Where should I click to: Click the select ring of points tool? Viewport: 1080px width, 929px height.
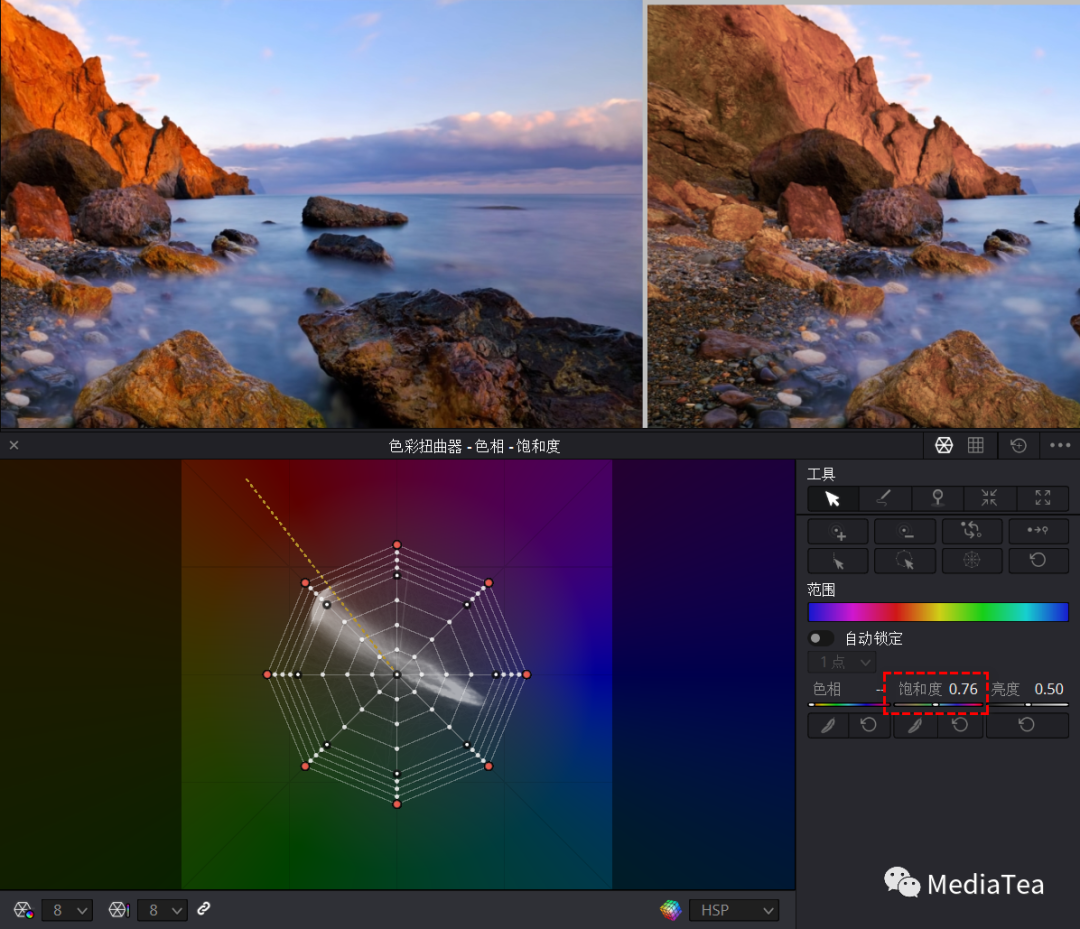(905, 561)
